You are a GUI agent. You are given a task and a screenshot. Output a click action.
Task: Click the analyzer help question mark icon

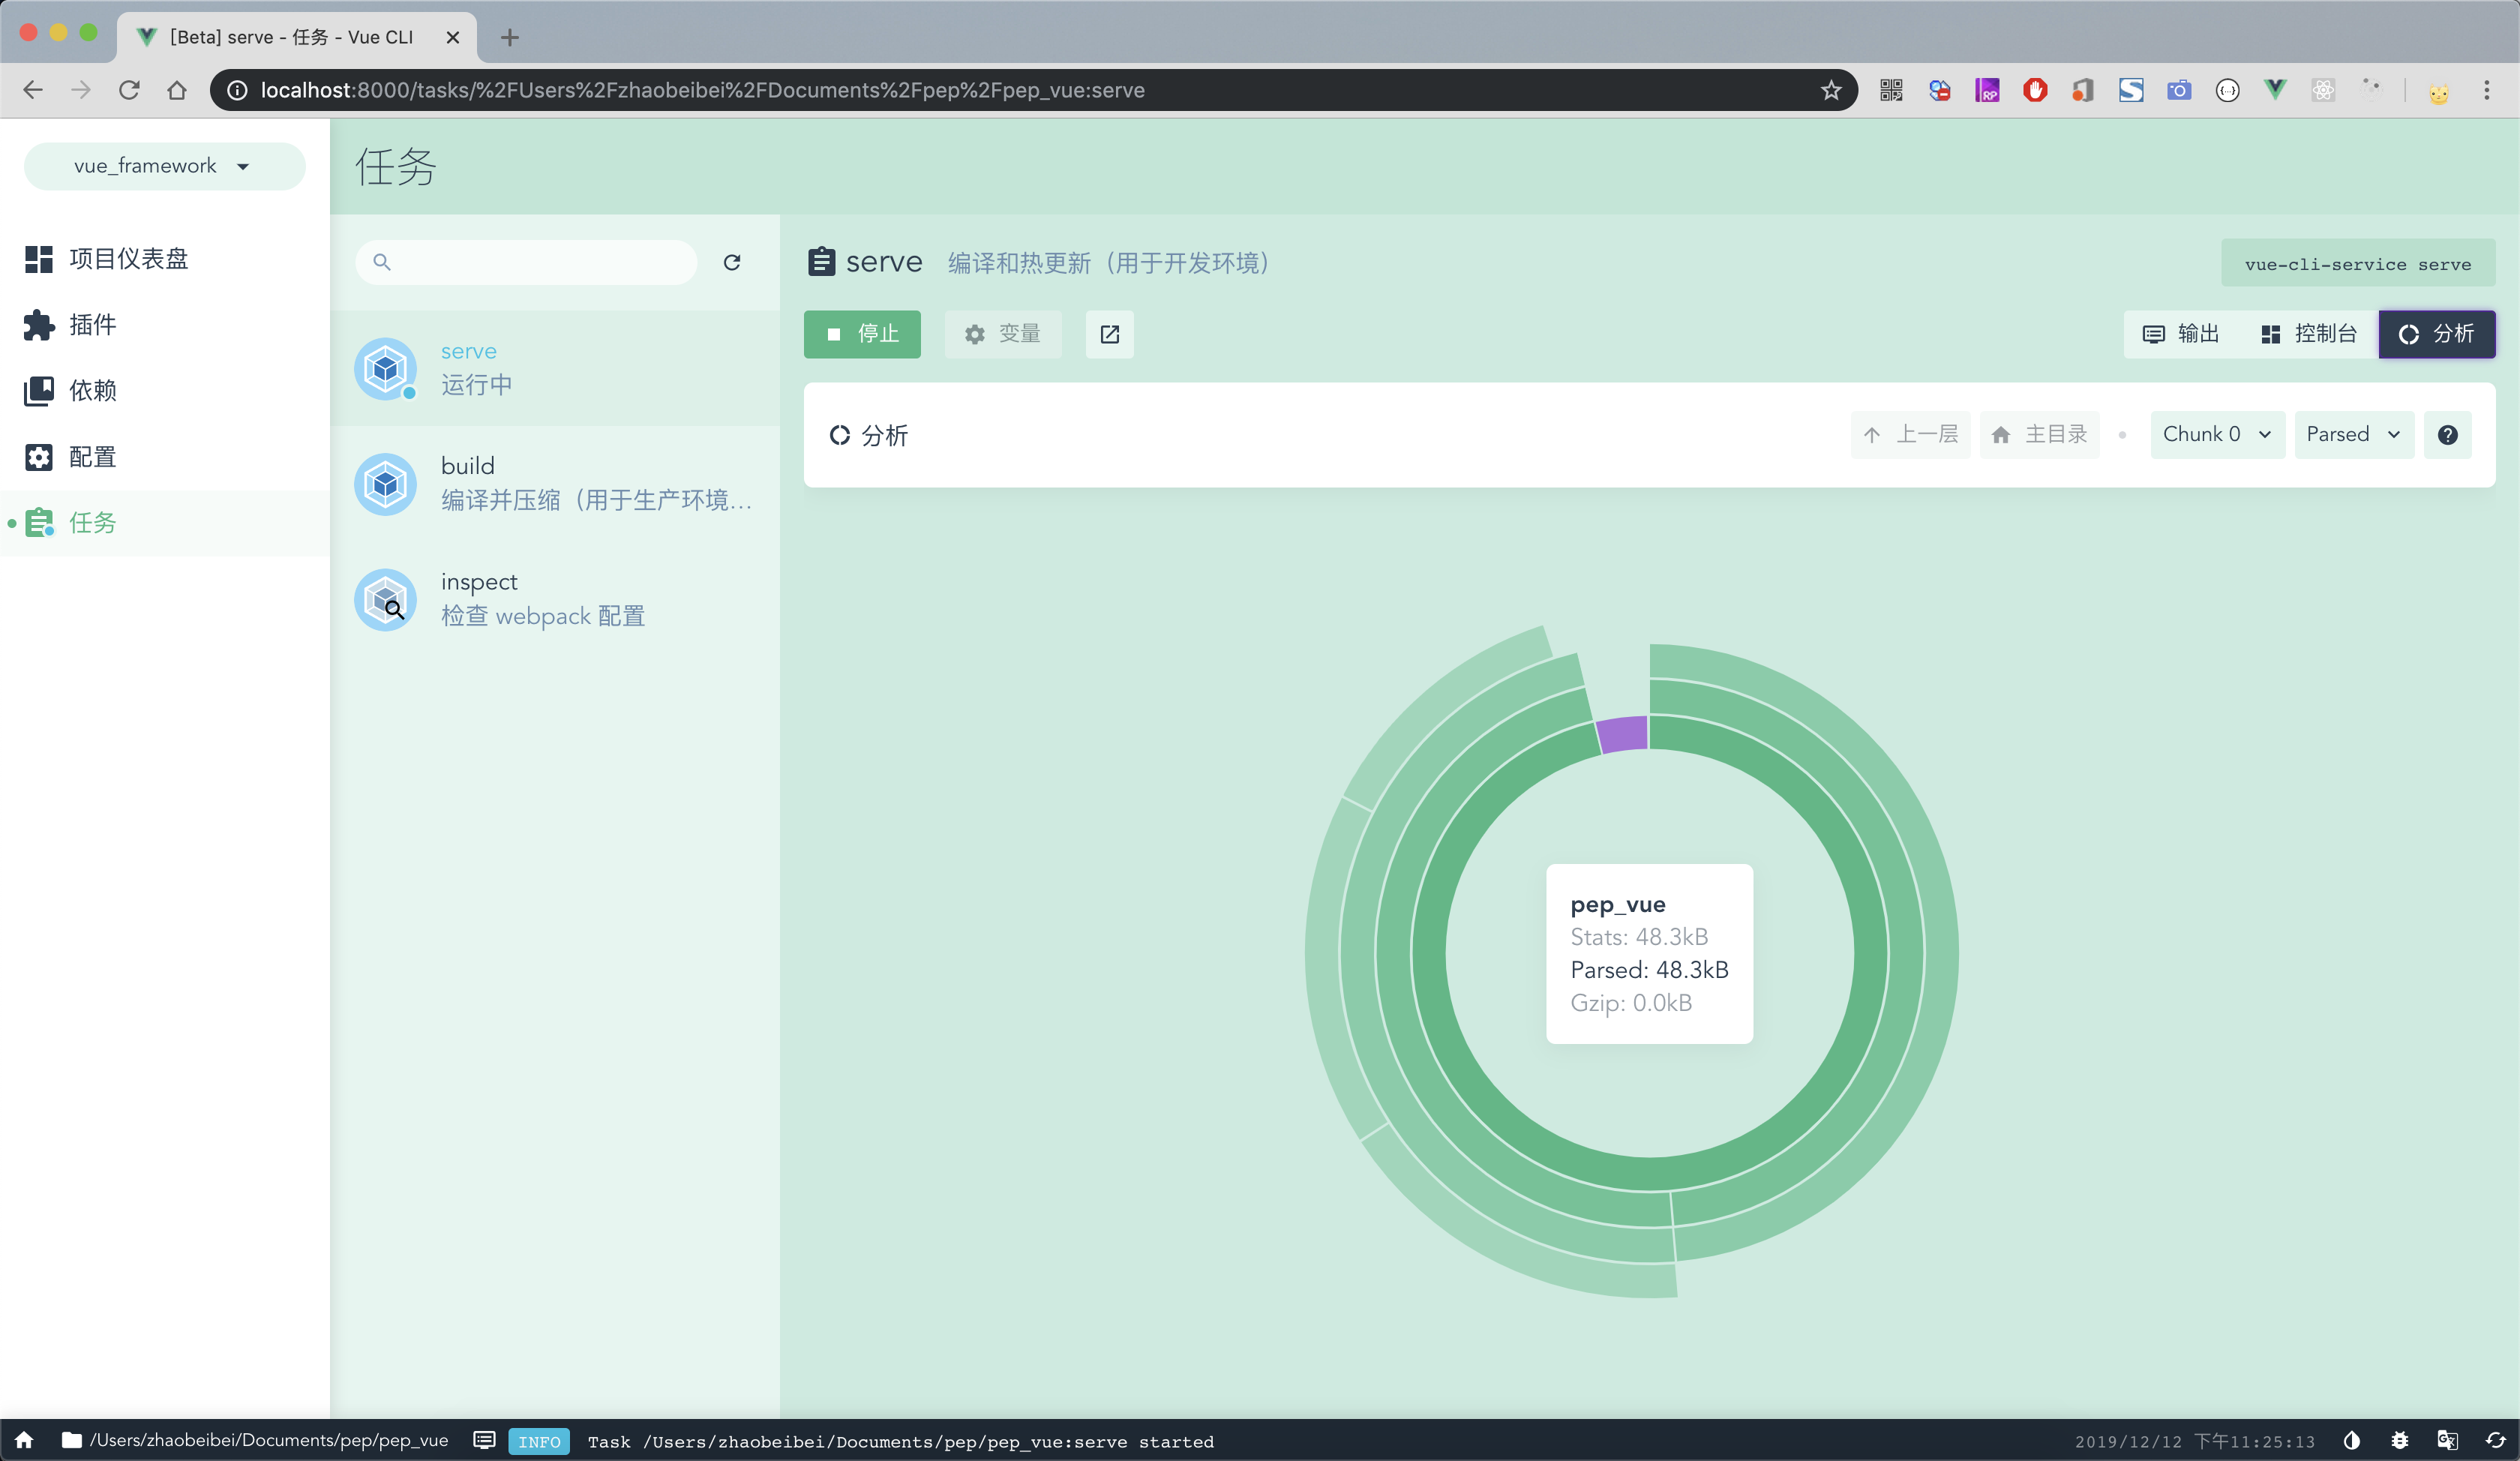click(x=2447, y=434)
